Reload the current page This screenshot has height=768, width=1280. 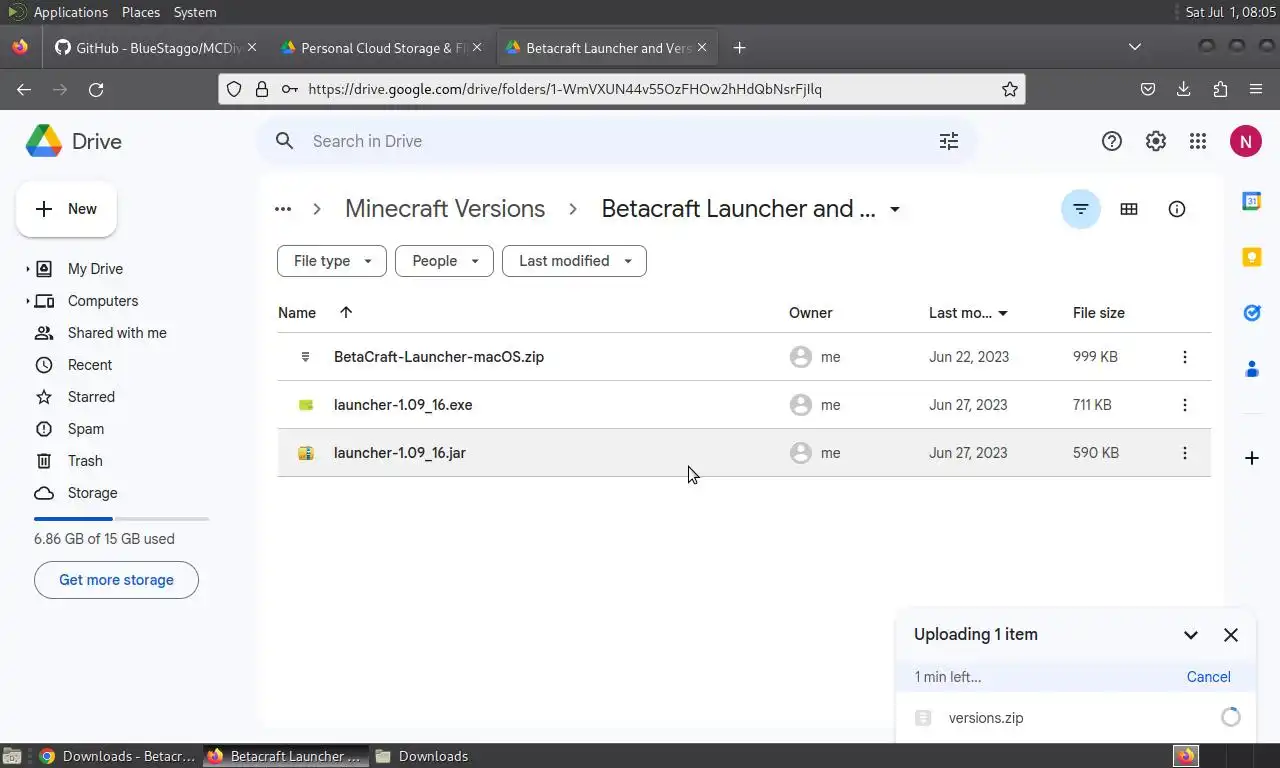(x=96, y=89)
